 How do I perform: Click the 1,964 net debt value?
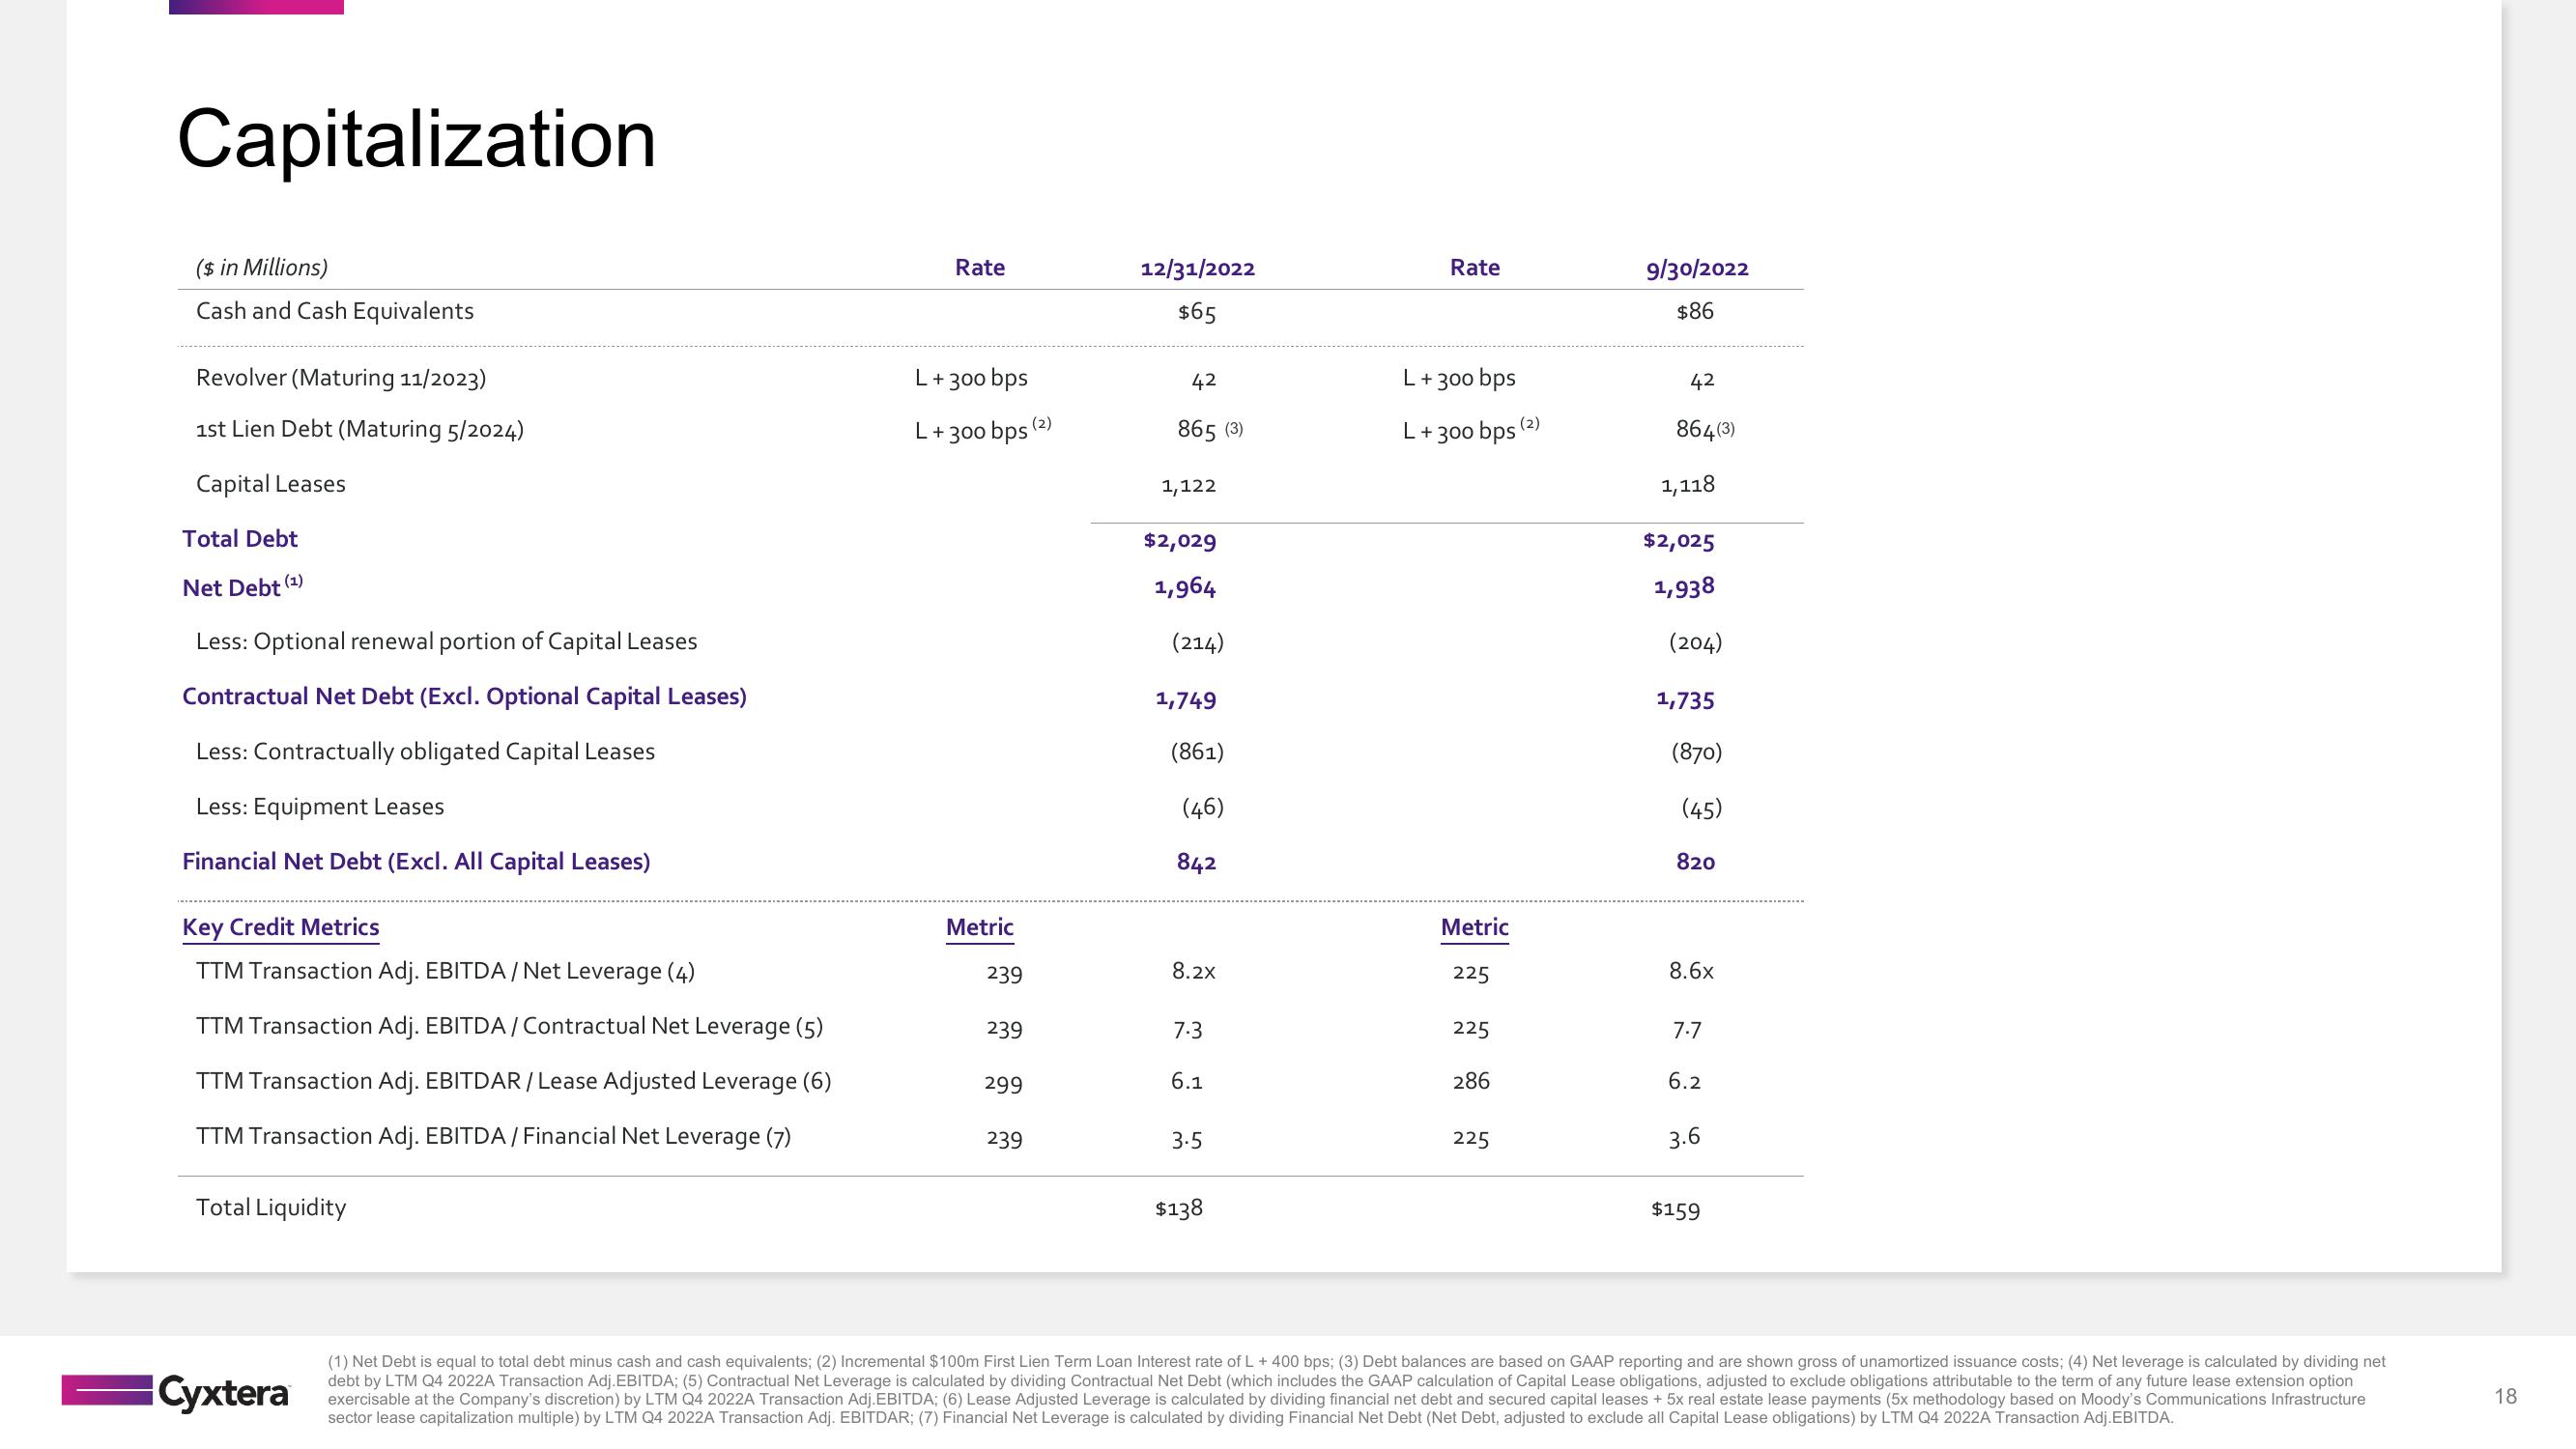click(x=1185, y=587)
